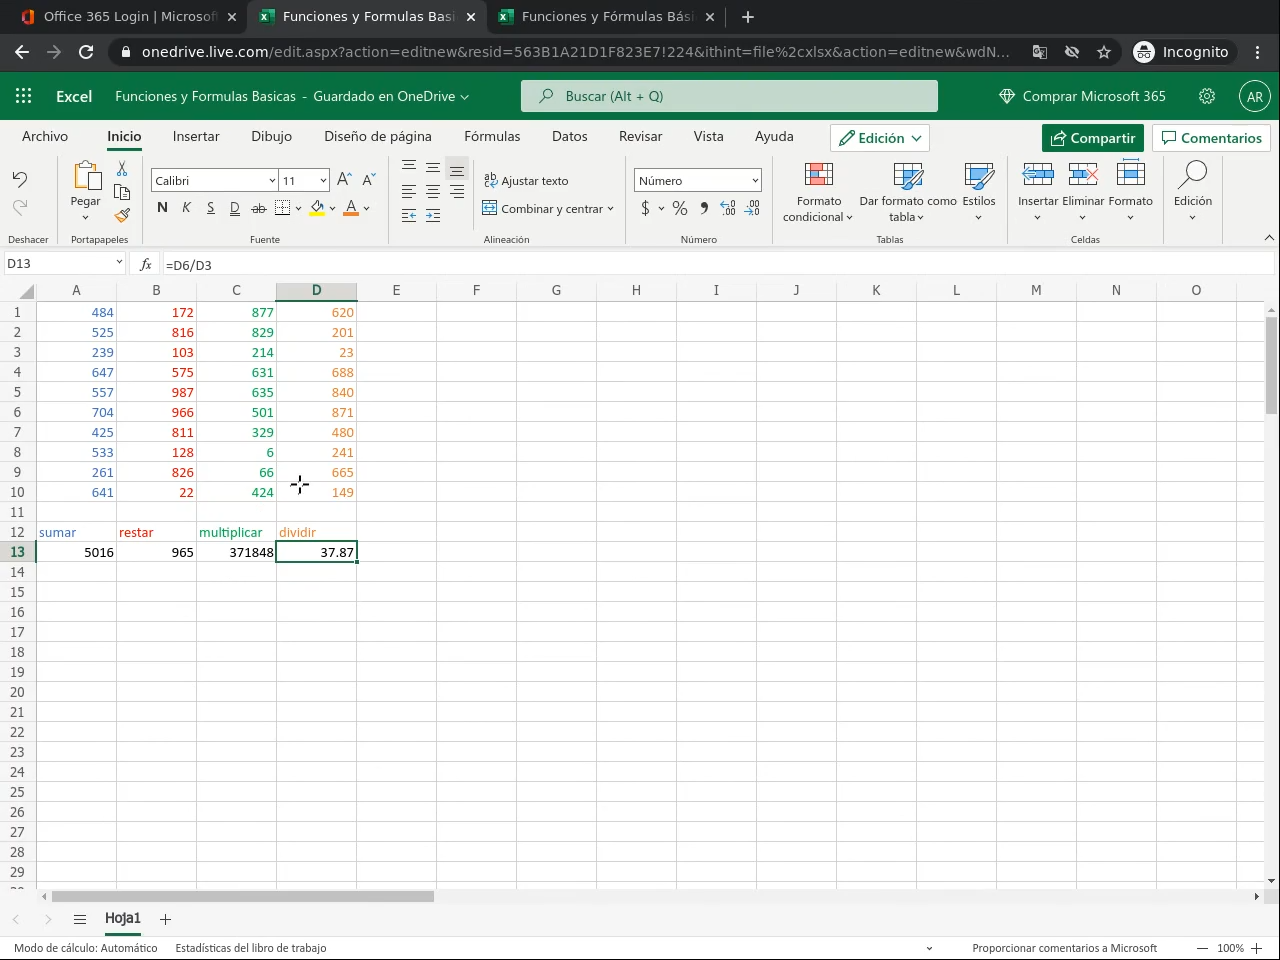
Task: Click the Comentarios button
Action: 1211,138
